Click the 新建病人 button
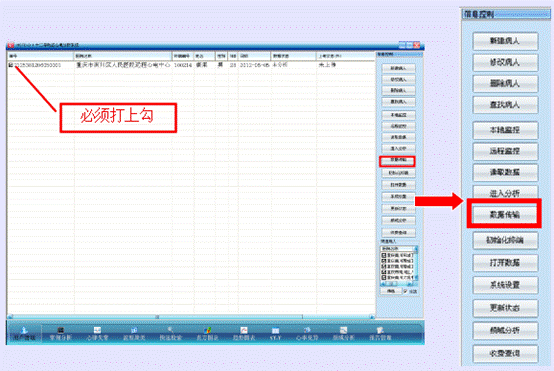 [x=505, y=41]
